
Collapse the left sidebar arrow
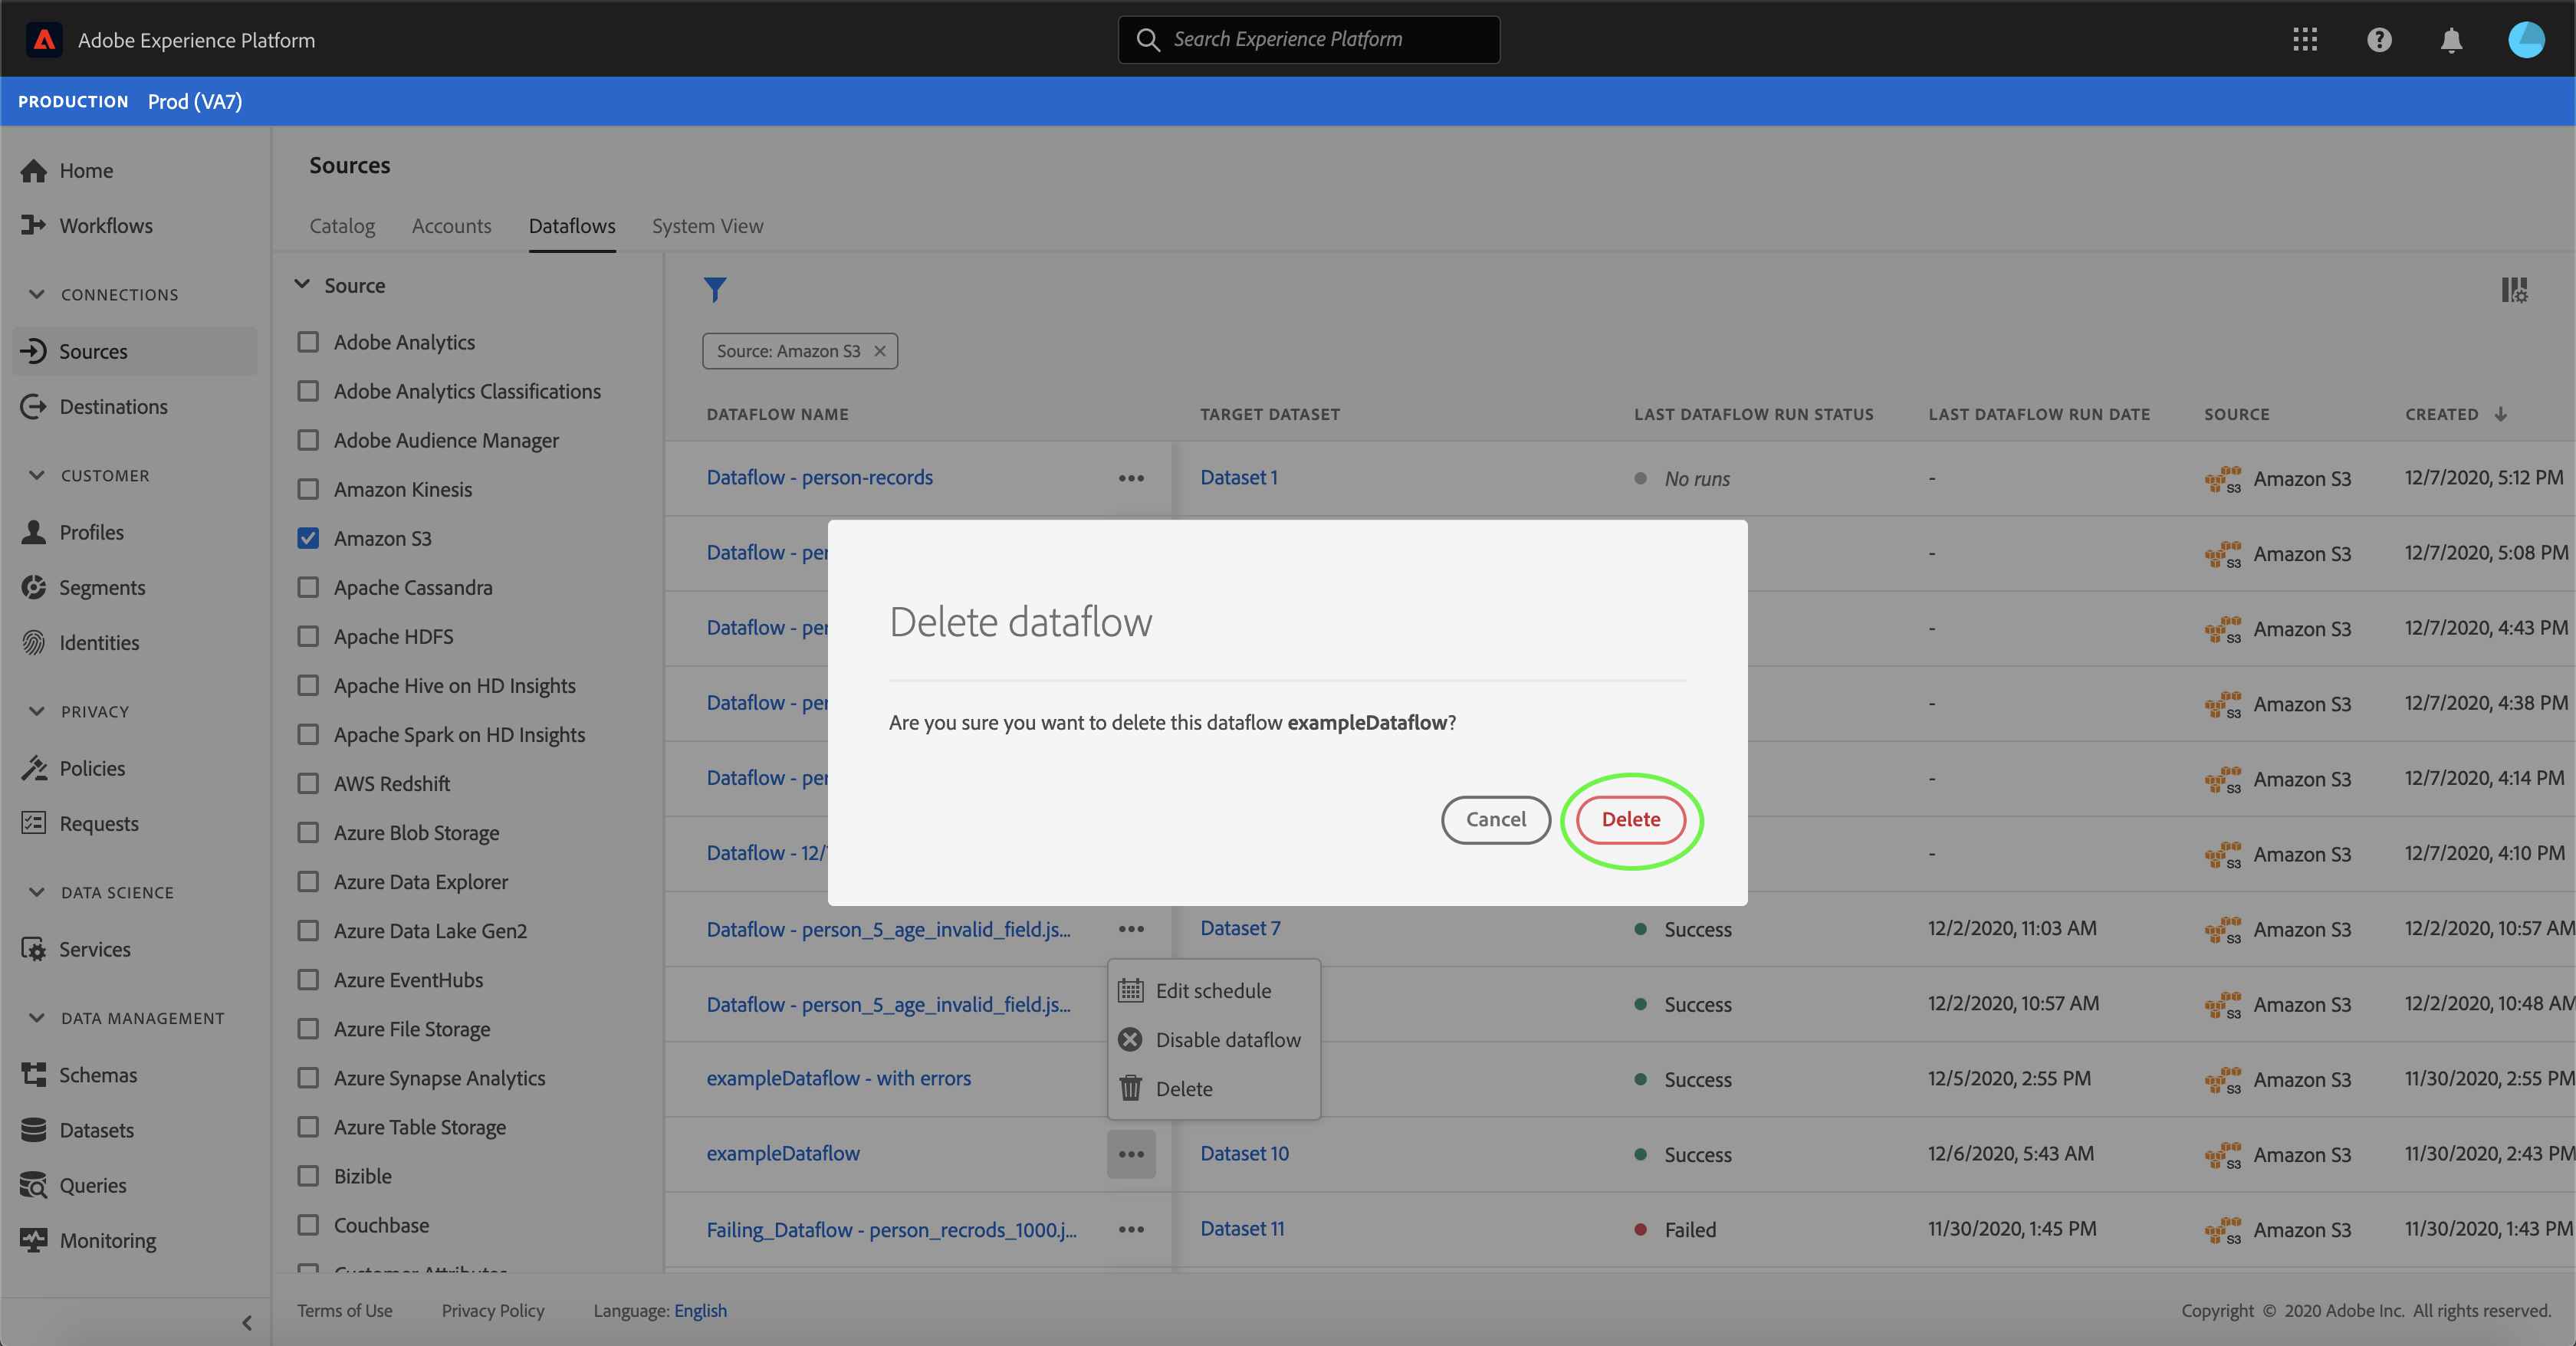point(247,1323)
